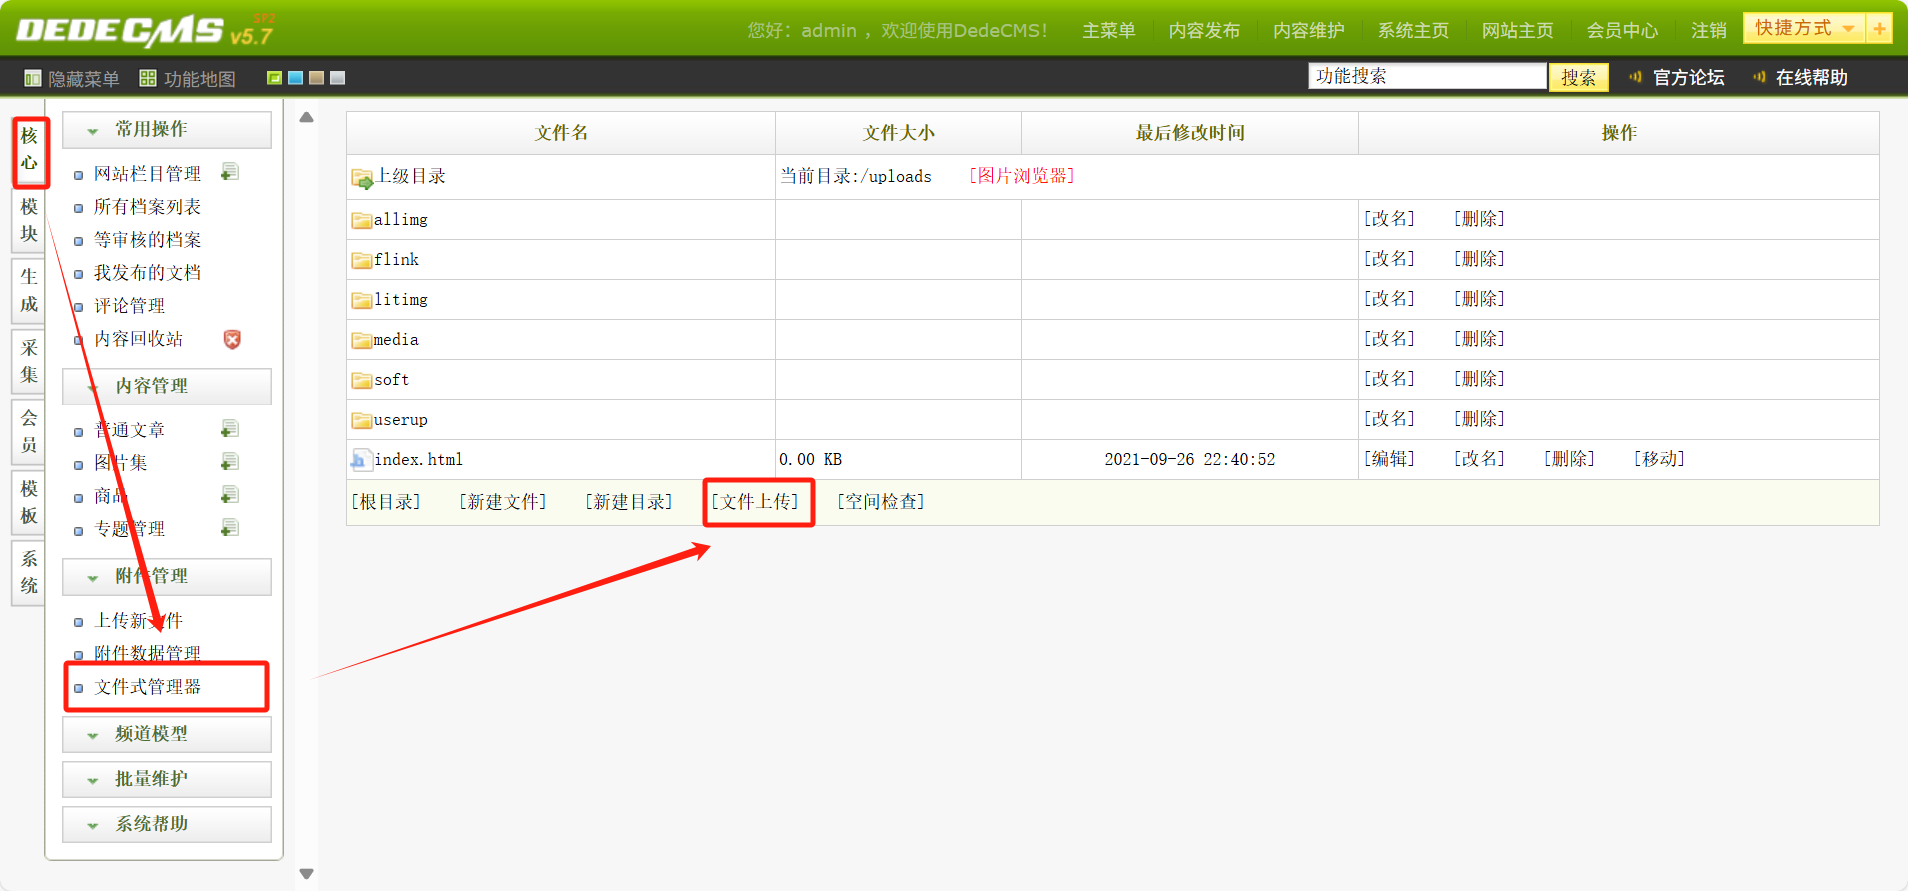Viewport: 1908px width, 891px height.
Task: Click 空间检查 link
Action: 881,502
